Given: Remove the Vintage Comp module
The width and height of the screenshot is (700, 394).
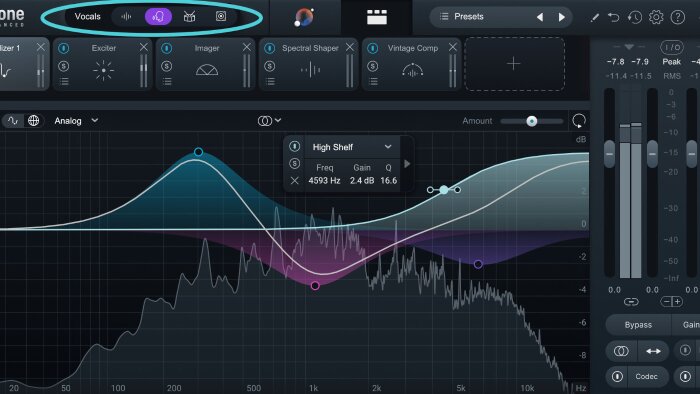Looking at the screenshot, I should (453, 47).
